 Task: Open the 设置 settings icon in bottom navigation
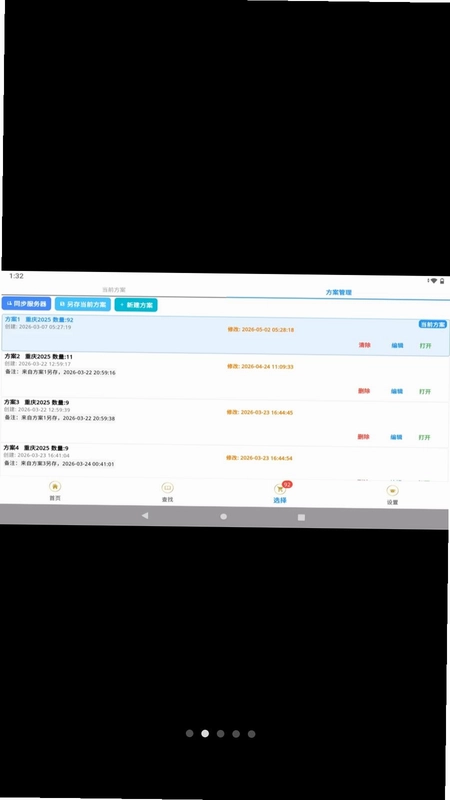392,491
